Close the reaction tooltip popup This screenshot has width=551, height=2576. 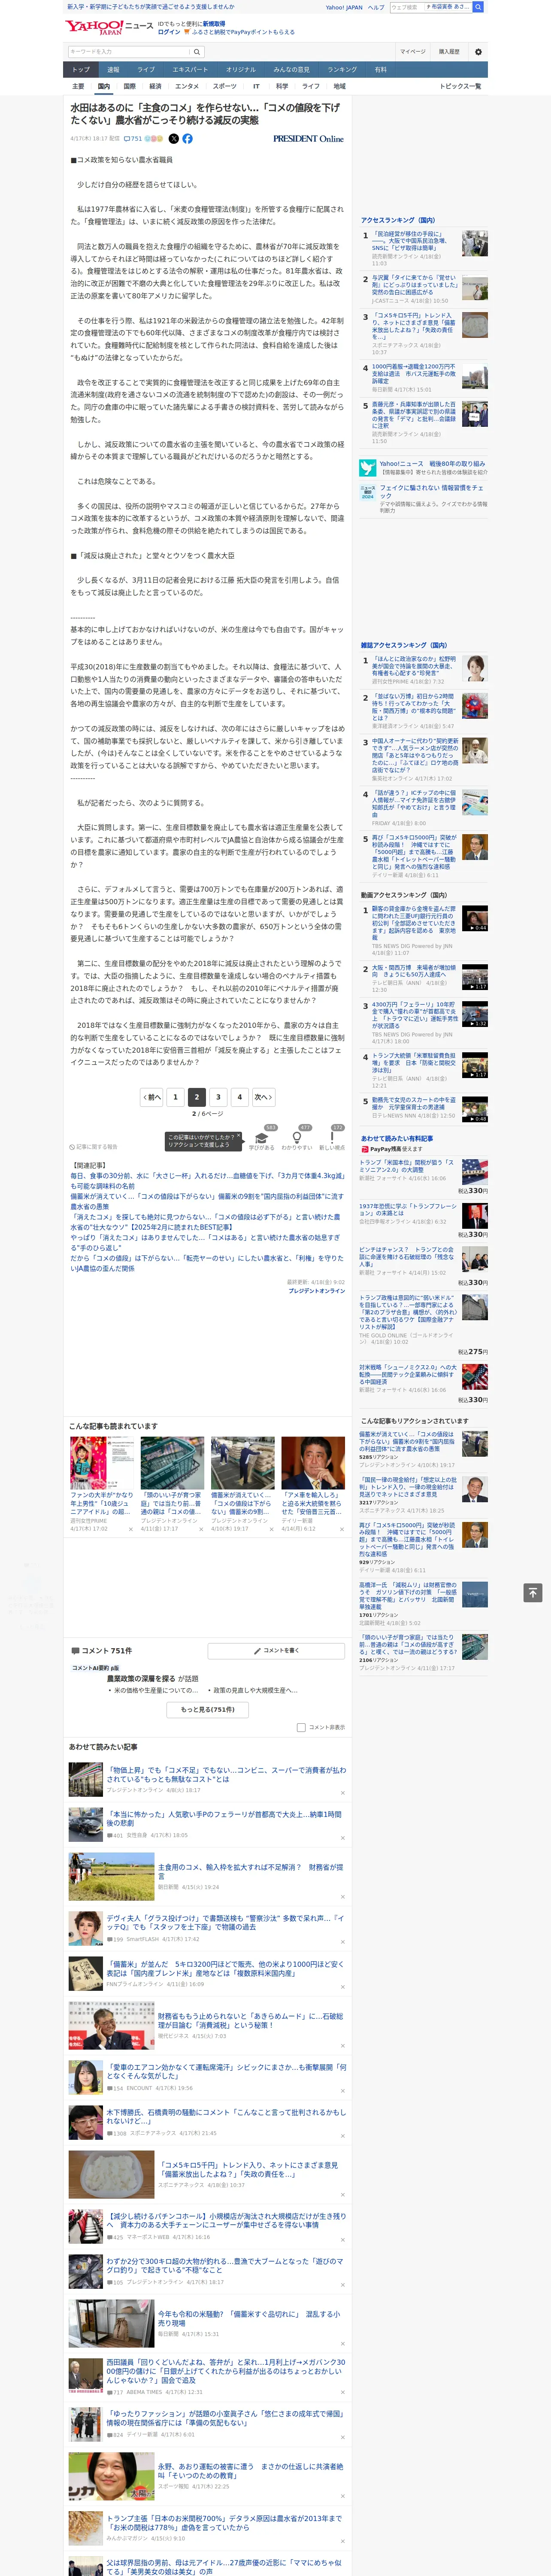coord(238,1137)
